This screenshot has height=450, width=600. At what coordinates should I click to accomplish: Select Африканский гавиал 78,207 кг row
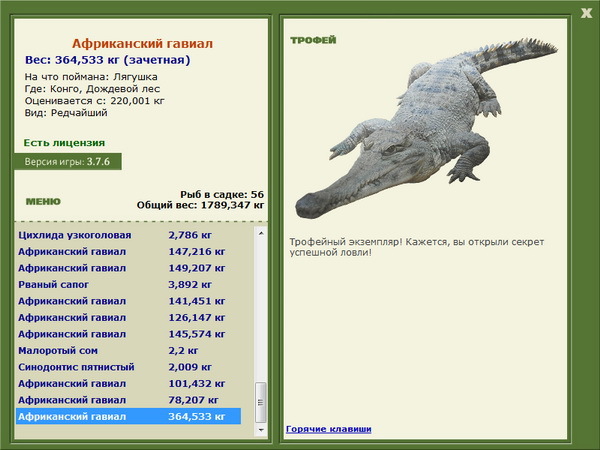click(129, 400)
